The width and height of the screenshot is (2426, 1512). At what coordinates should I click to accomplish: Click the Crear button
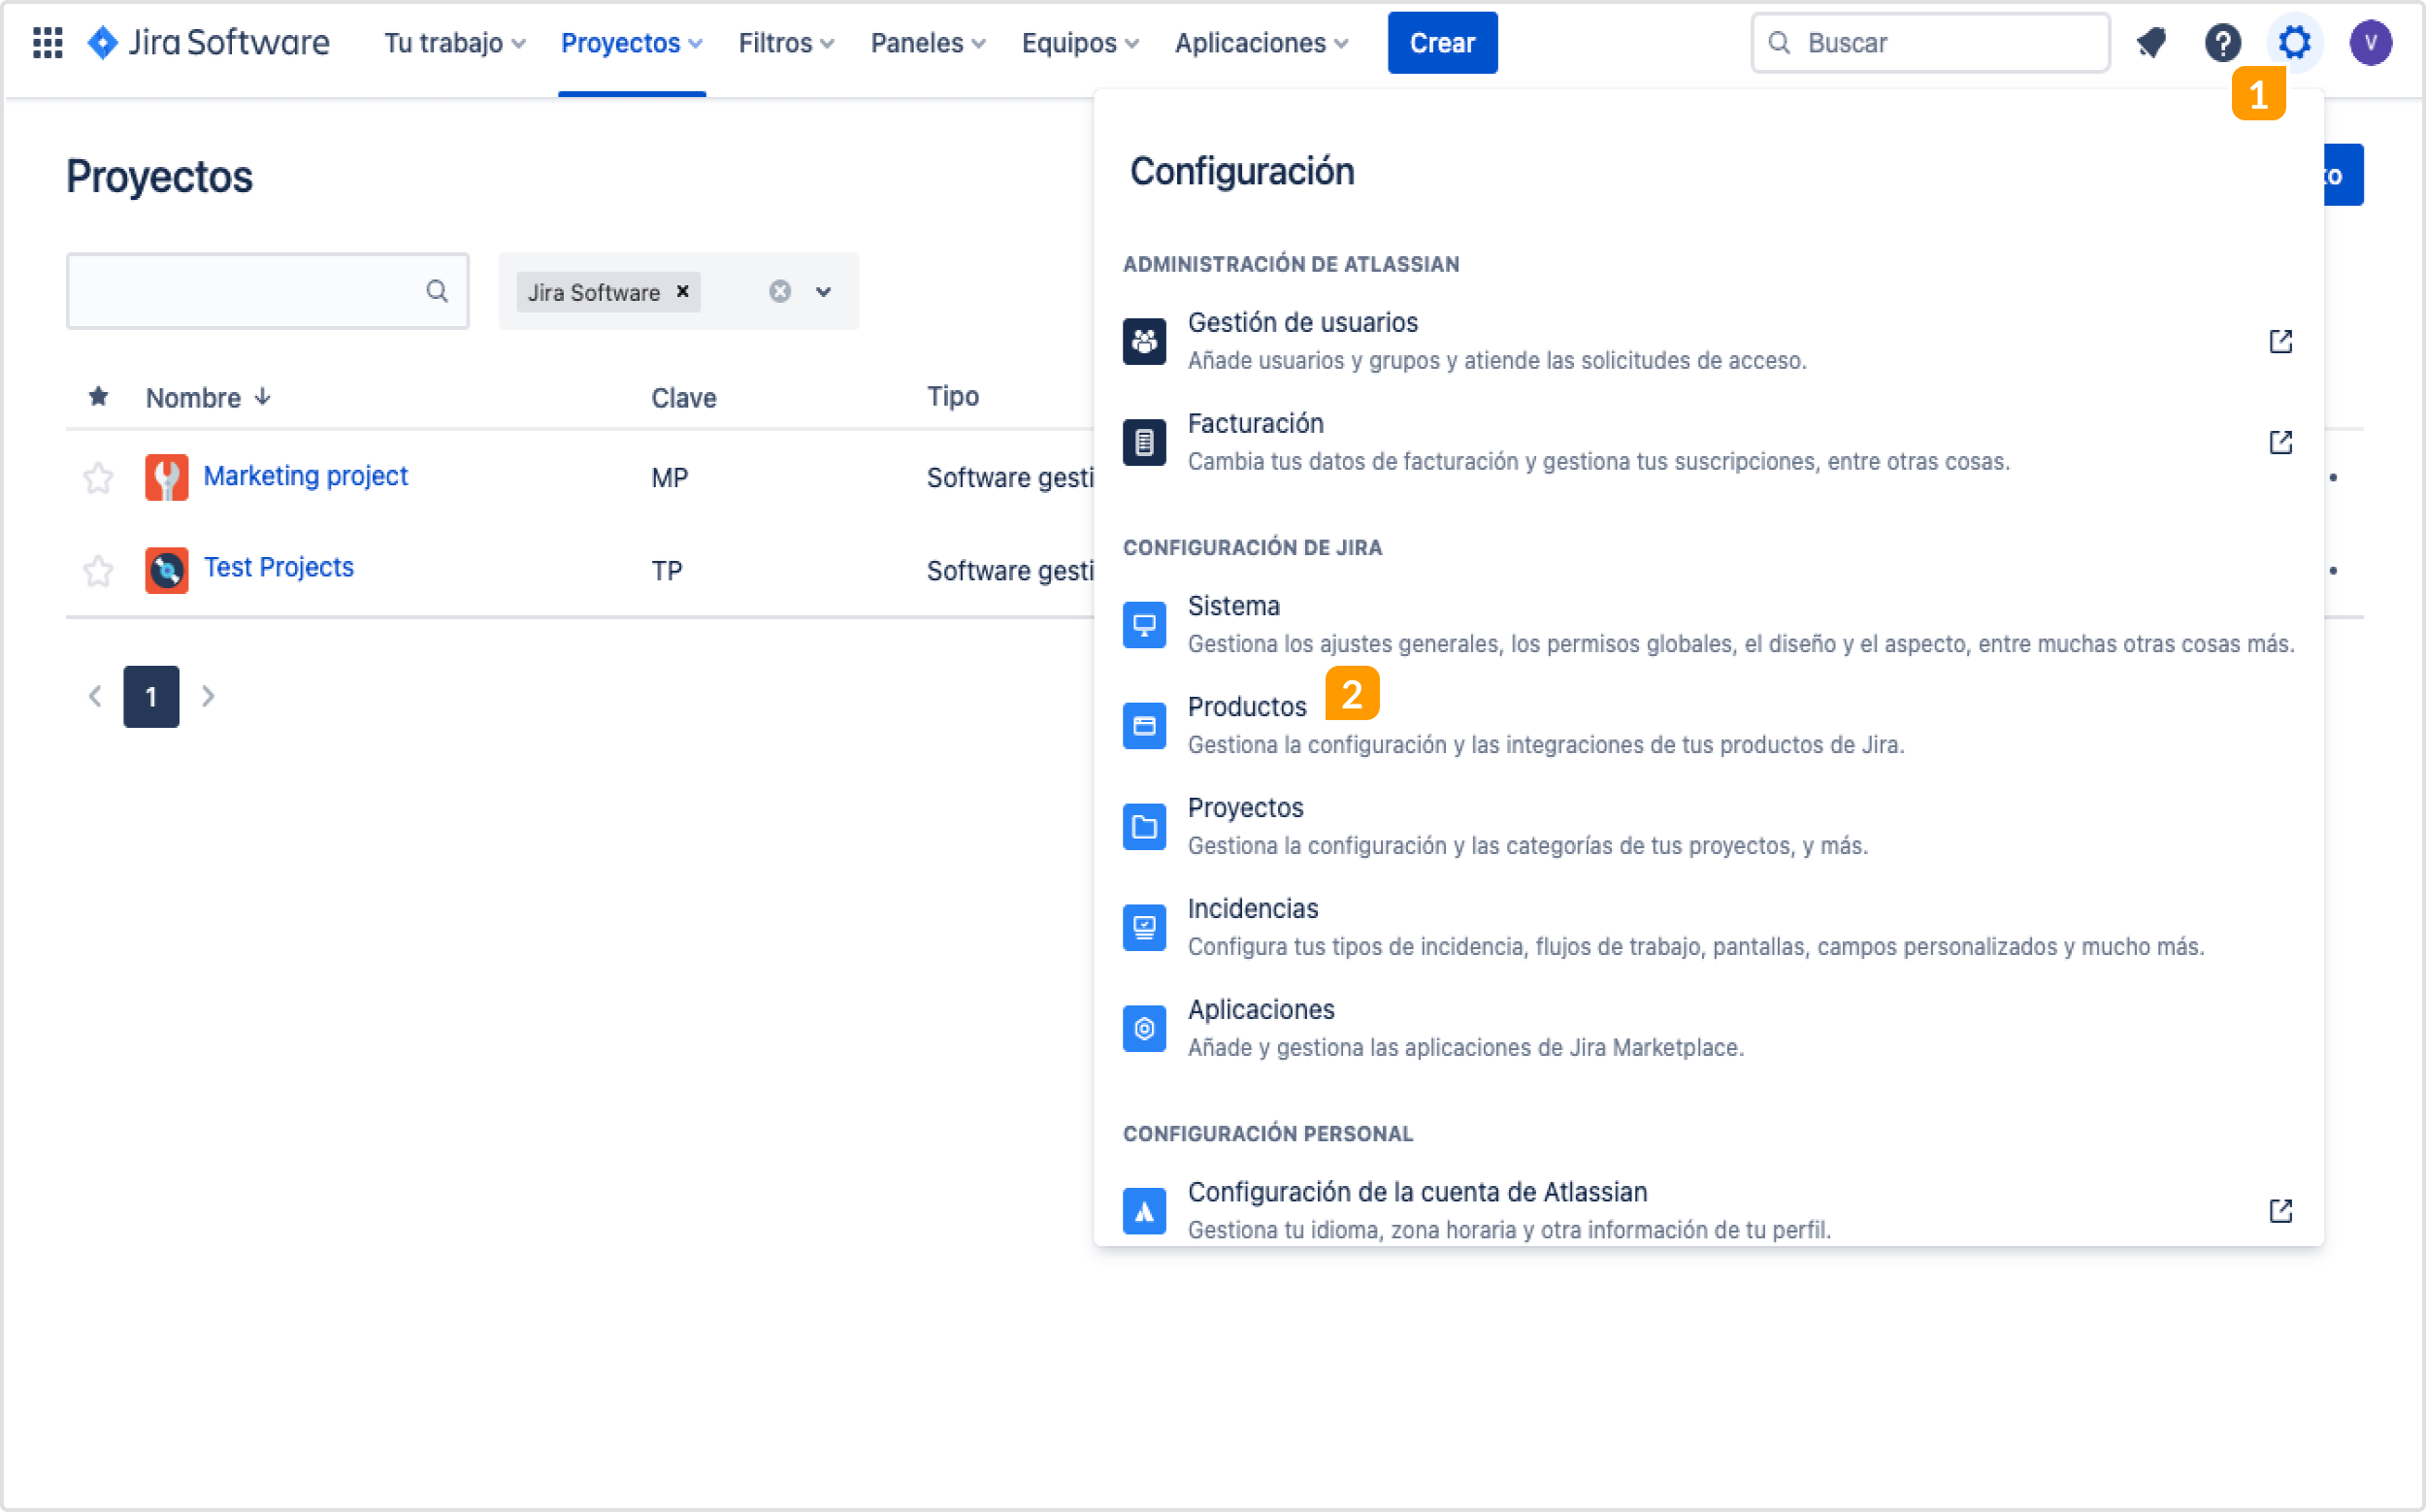1442,43
